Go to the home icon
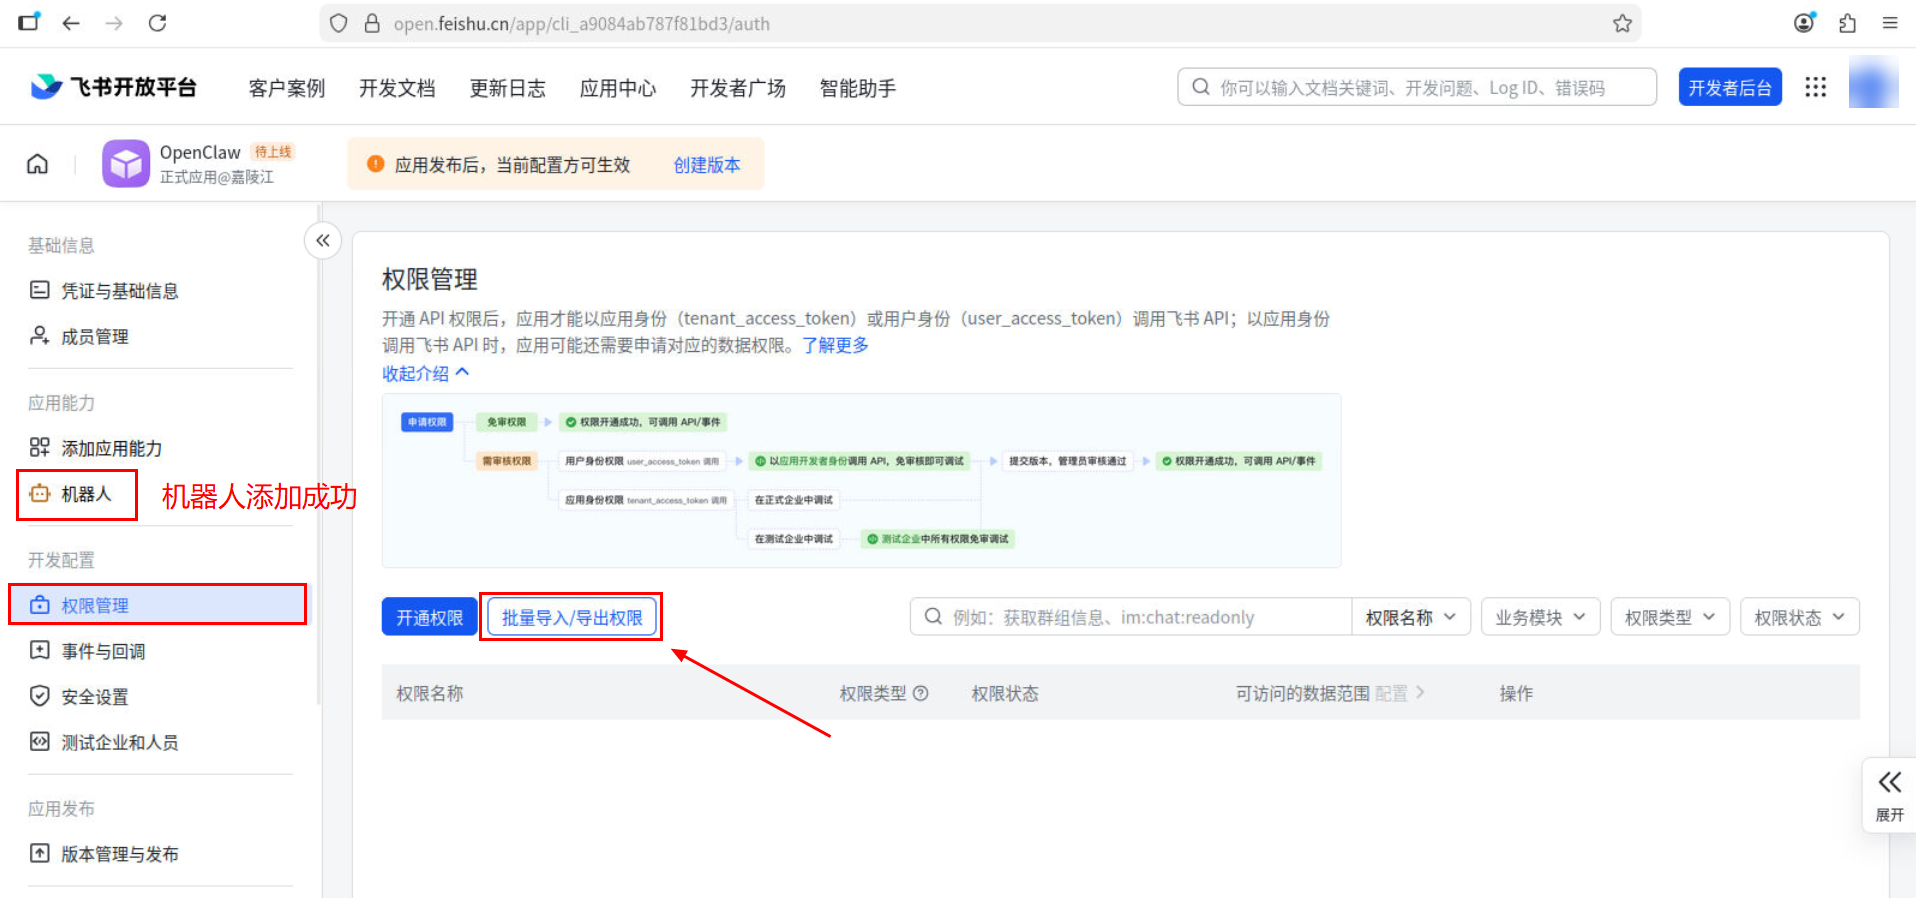Image resolution: width=1916 pixels, height=898 pixels. (x=37, y=163)
